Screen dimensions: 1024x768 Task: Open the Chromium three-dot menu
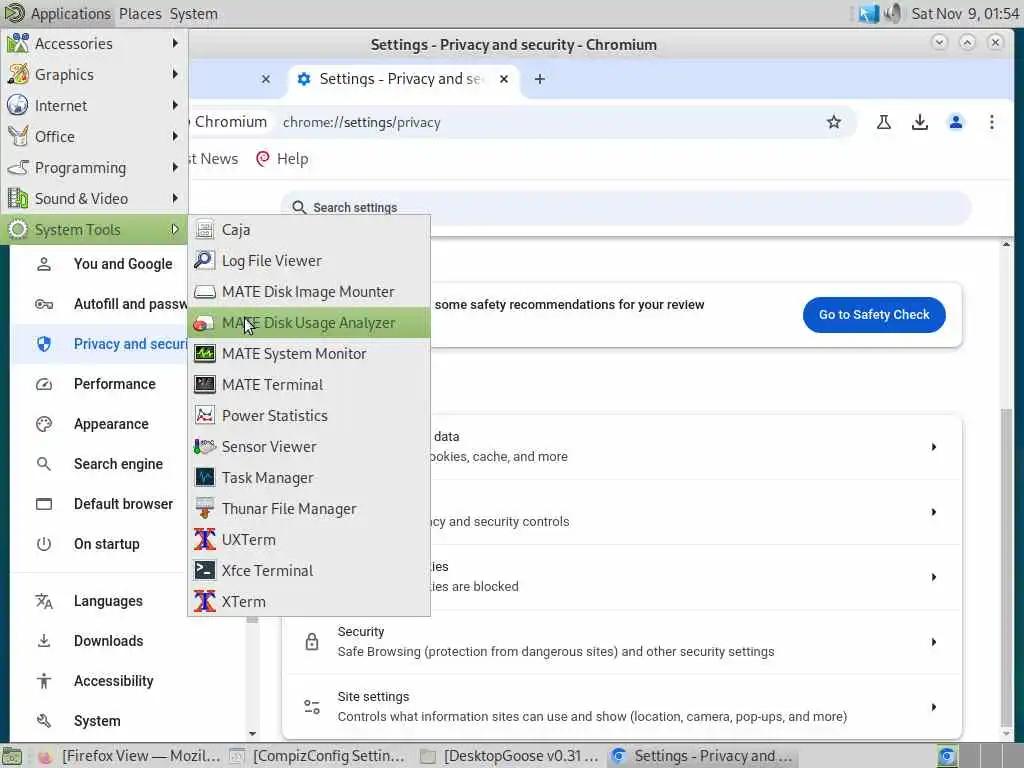[x=991, y=122]
